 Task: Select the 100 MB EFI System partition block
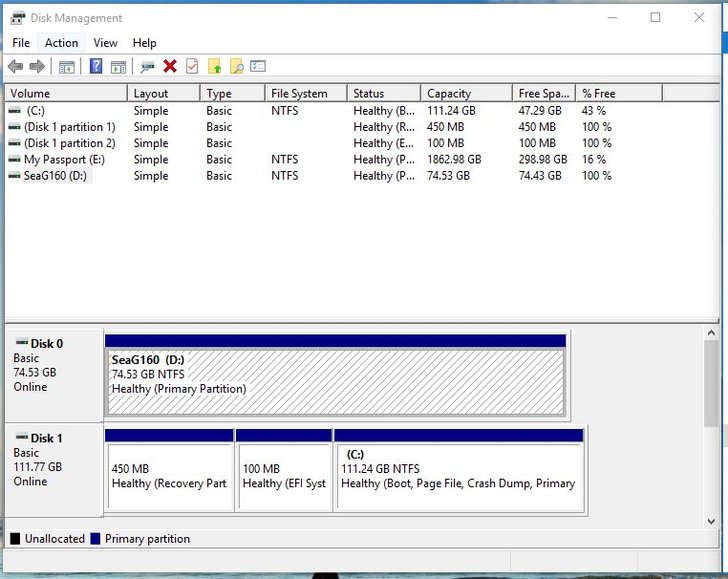click(284, 470)
